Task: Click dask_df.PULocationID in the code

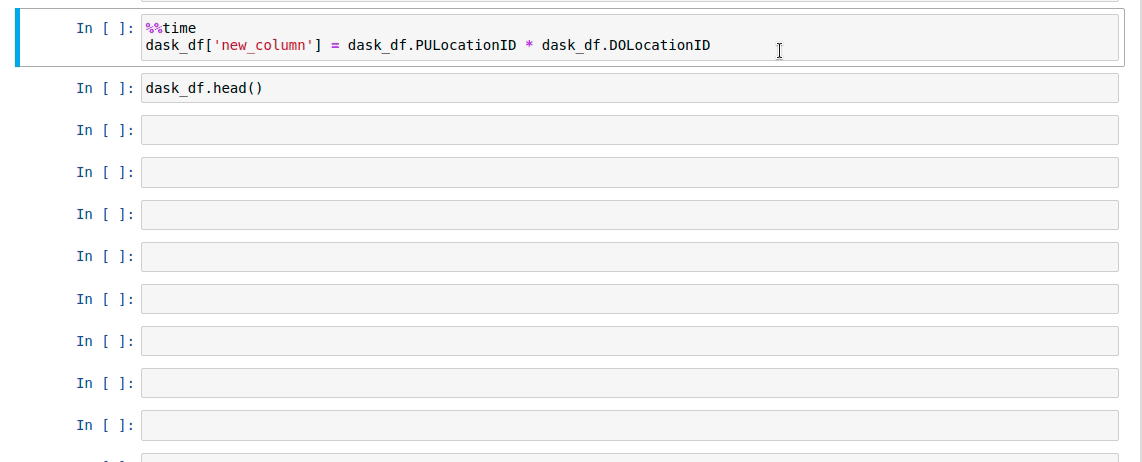Action: click(432, 45)
